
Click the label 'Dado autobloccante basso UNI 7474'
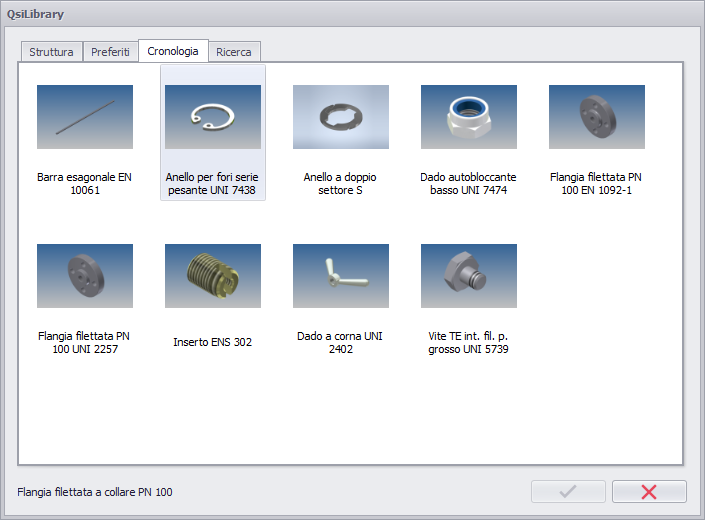pyautogui.click(x=469, y=183)
